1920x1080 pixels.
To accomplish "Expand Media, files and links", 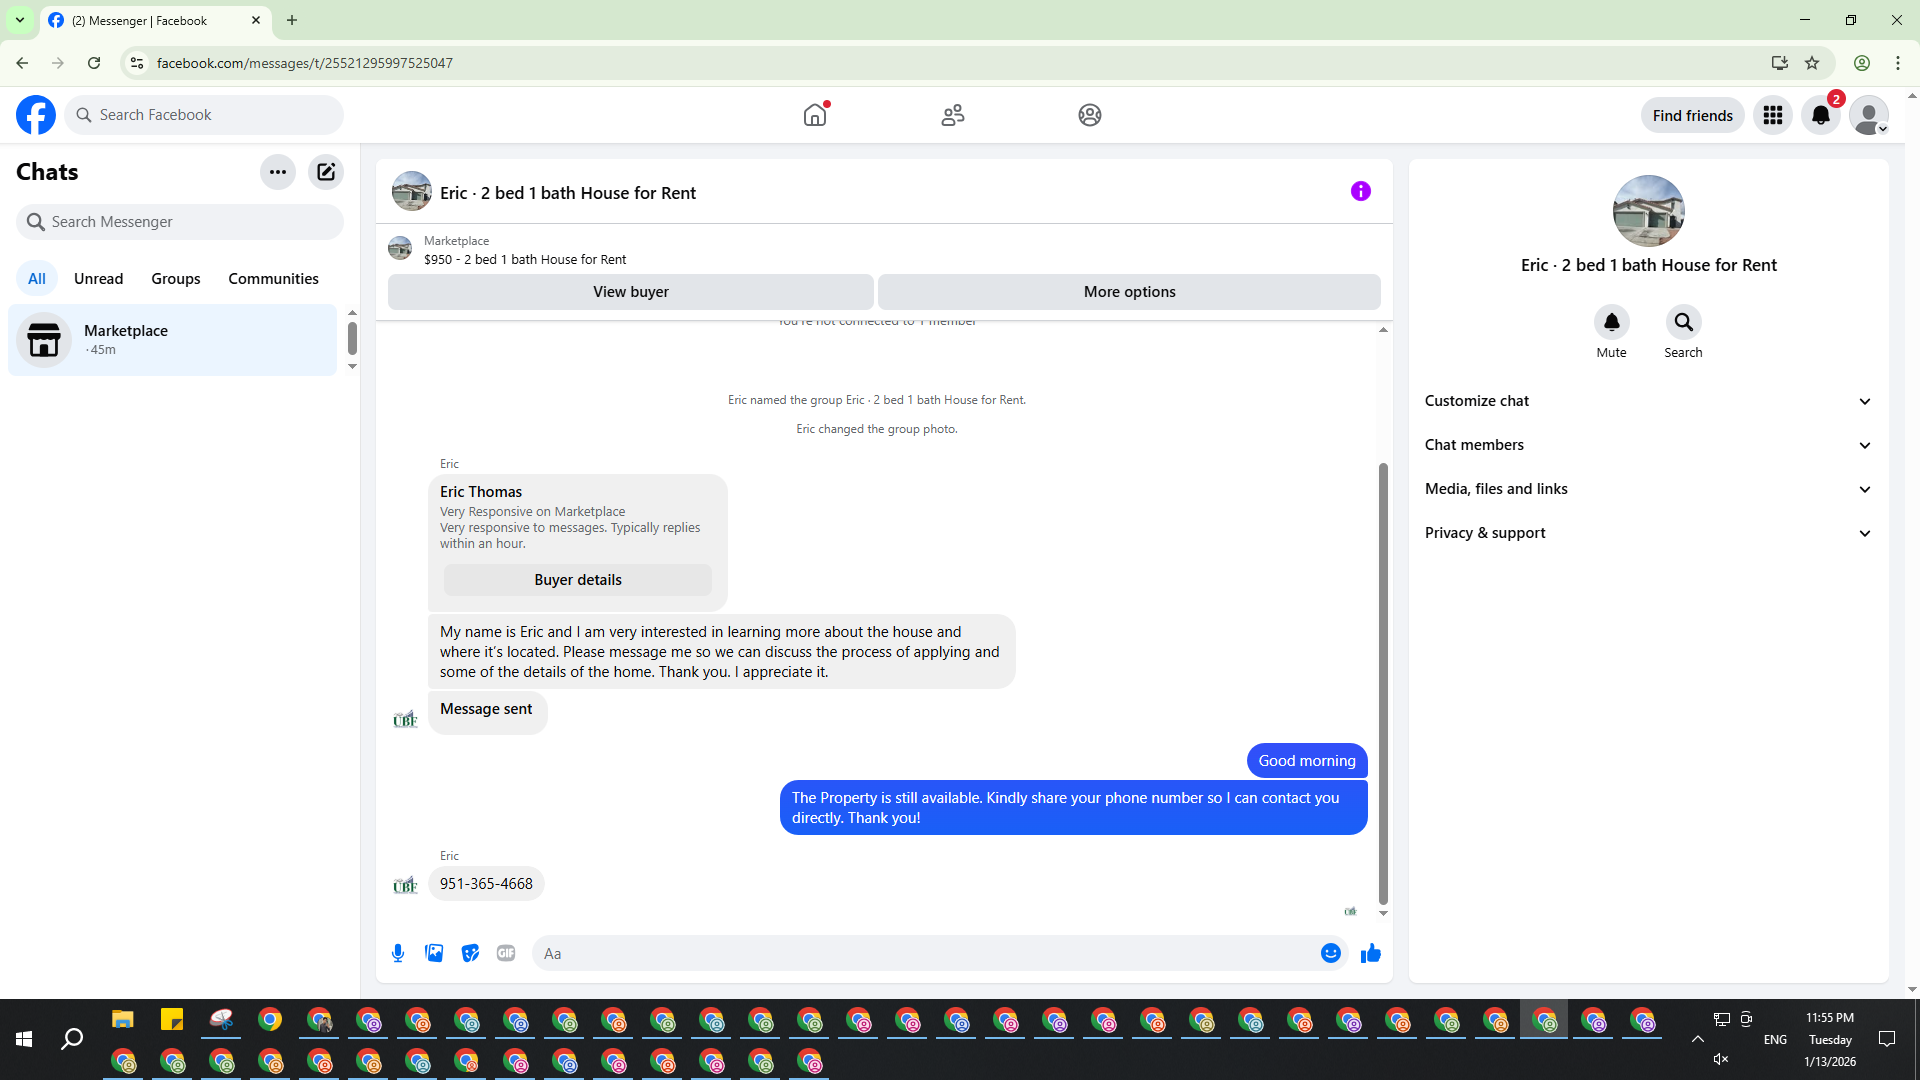I will click(1648, 489).
